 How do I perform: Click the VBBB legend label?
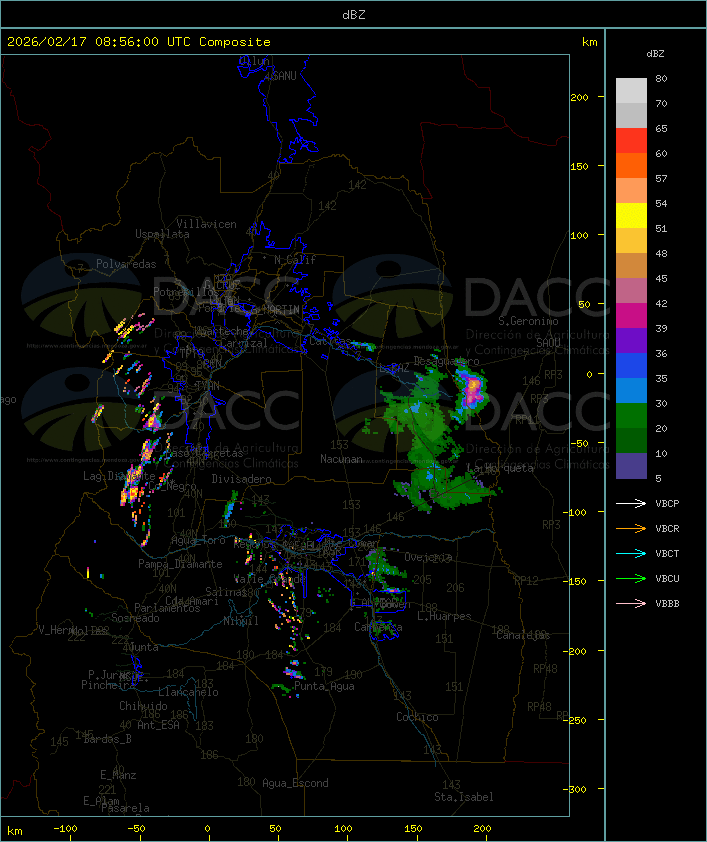point(667,604)
